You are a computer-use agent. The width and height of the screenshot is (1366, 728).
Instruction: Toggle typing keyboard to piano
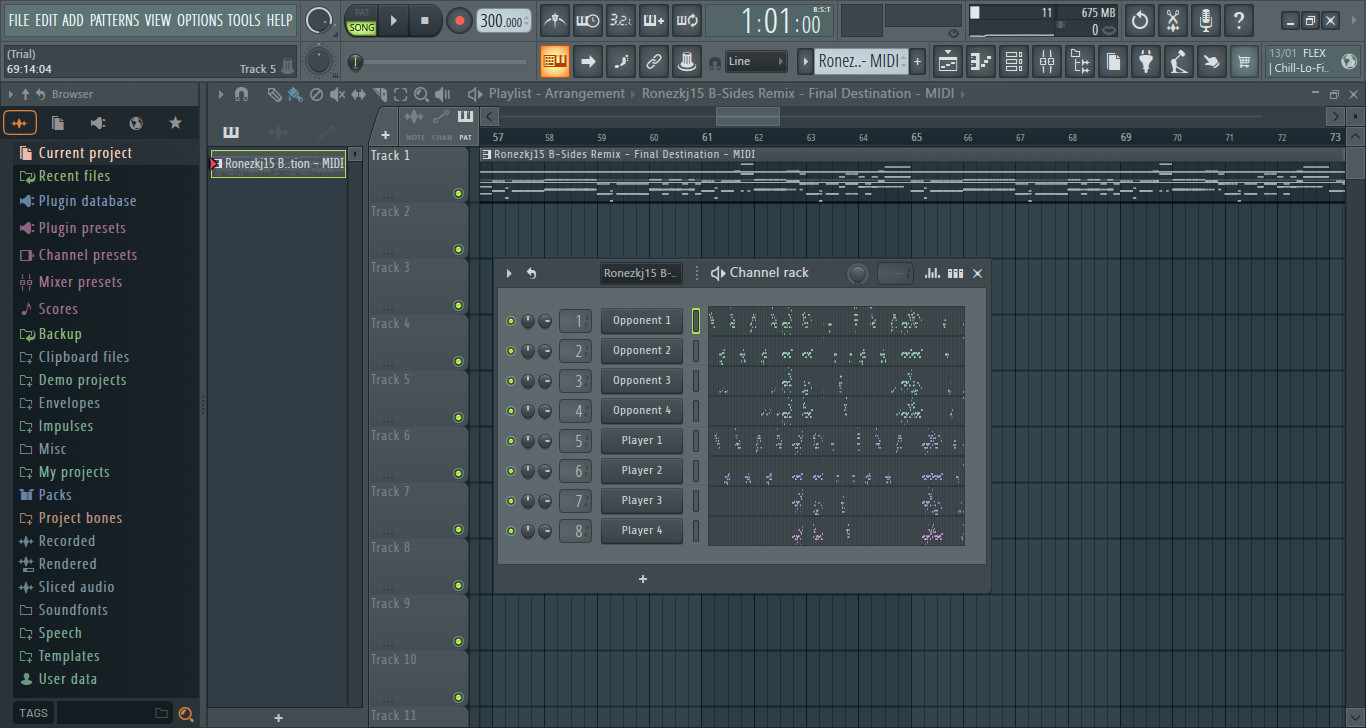(x=555, y=62)
